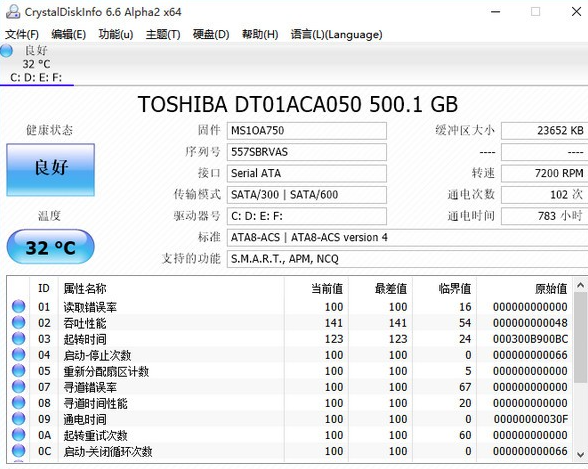The height and width of the screenshot is (469, 588).
Task: Click the standard field ATA8-ACS version 4
Action: click(x=407, y=237)
